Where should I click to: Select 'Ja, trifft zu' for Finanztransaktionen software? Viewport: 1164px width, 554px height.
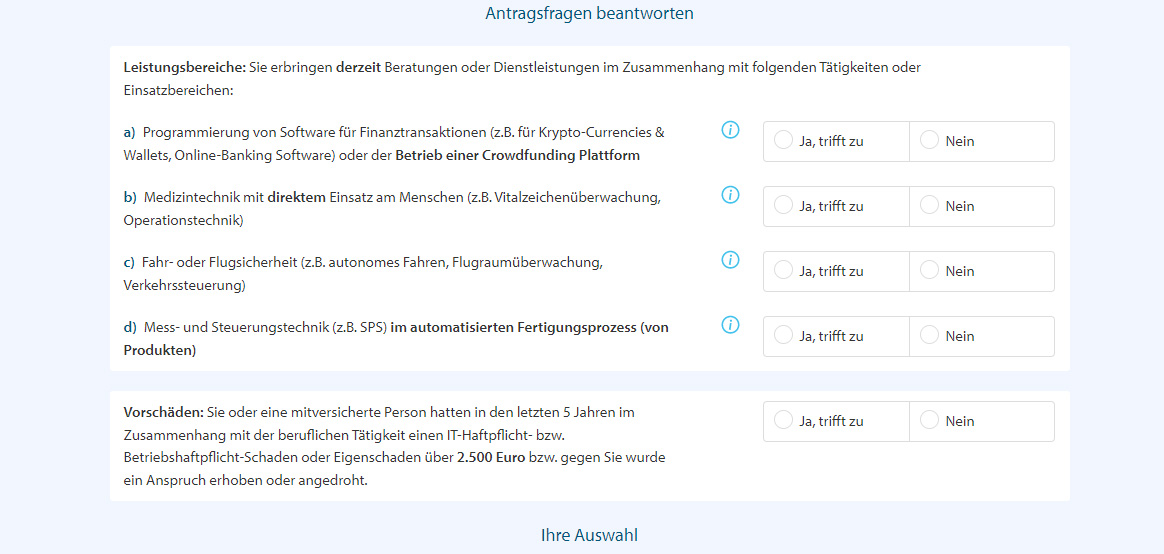coord(836,141)
